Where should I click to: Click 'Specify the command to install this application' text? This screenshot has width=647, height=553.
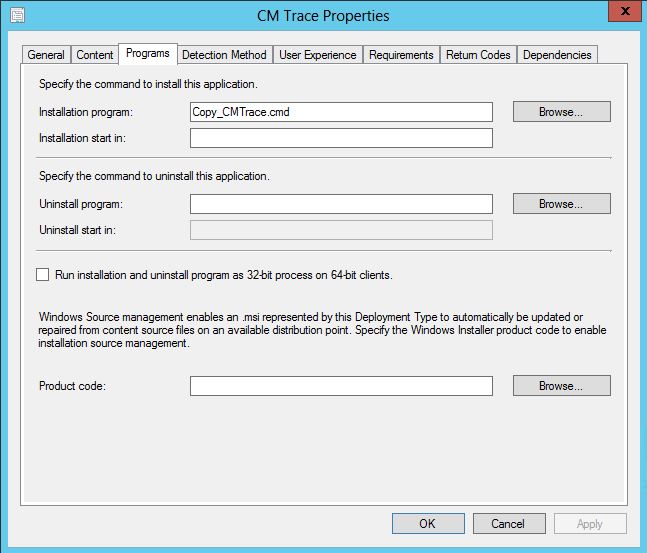[148, 84]
